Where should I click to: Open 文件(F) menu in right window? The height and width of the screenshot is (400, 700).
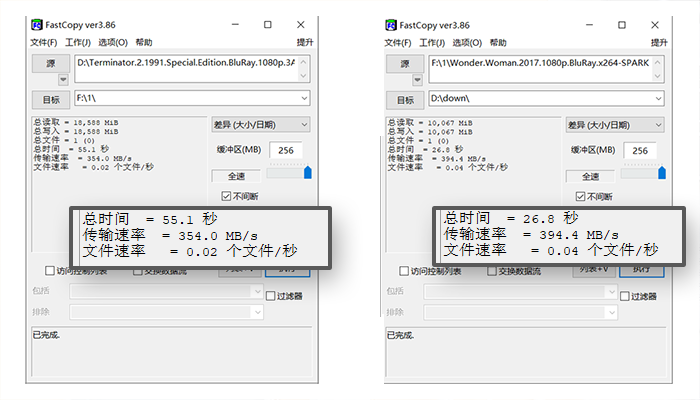coord(398,43)
